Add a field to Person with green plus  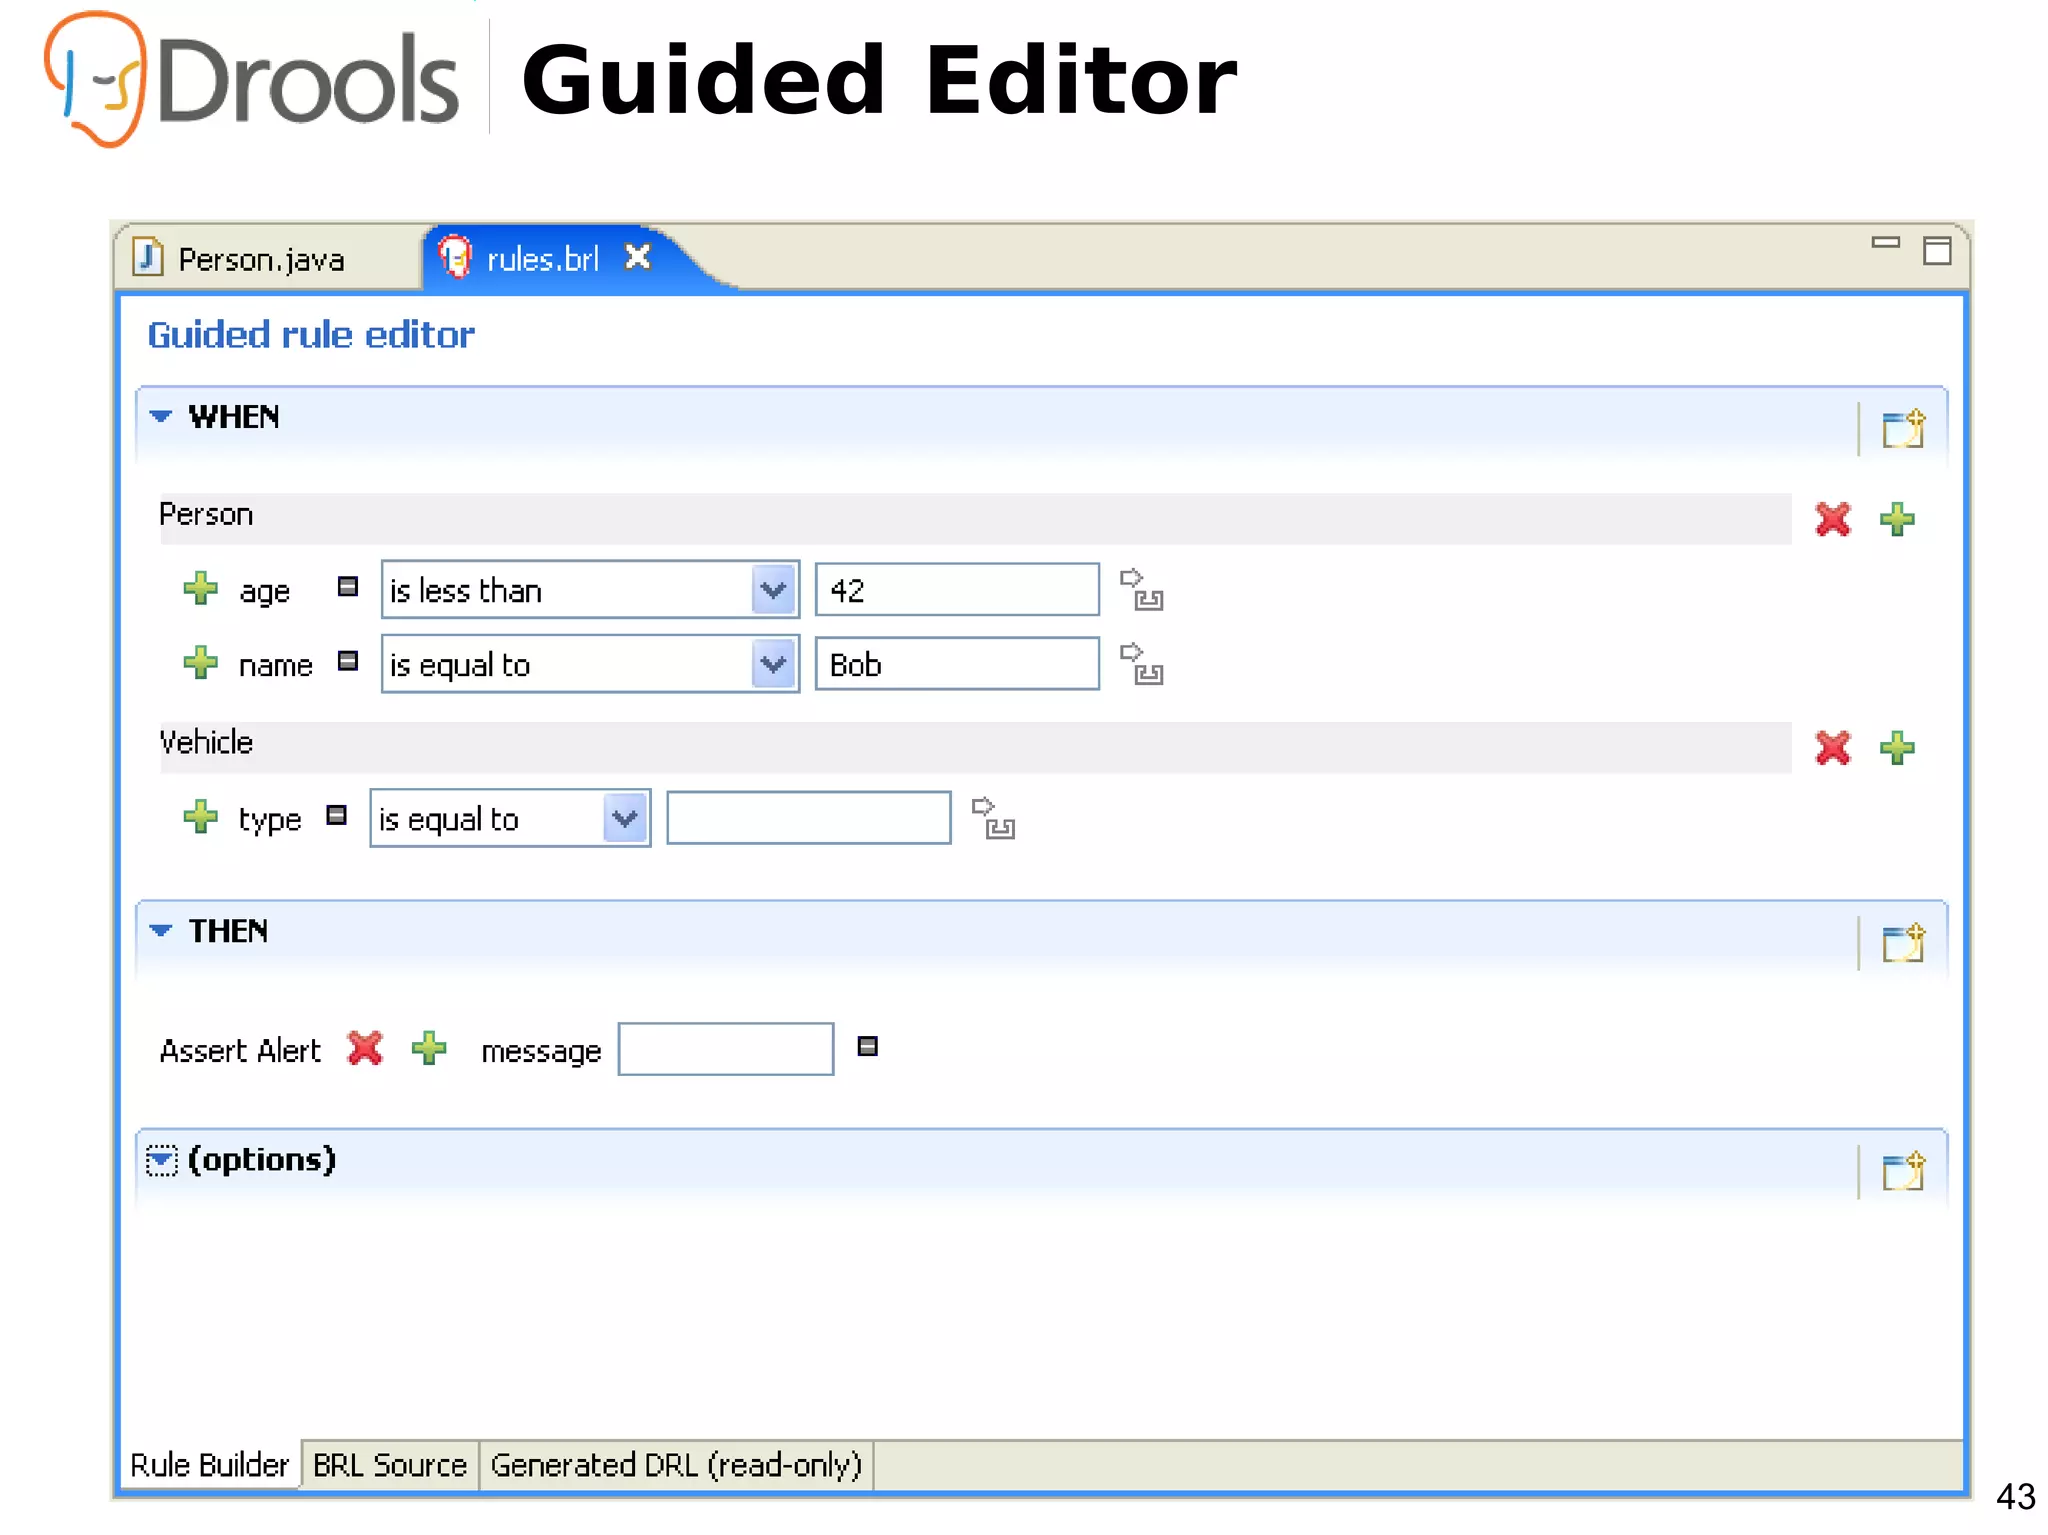(x=1897, y=519)
